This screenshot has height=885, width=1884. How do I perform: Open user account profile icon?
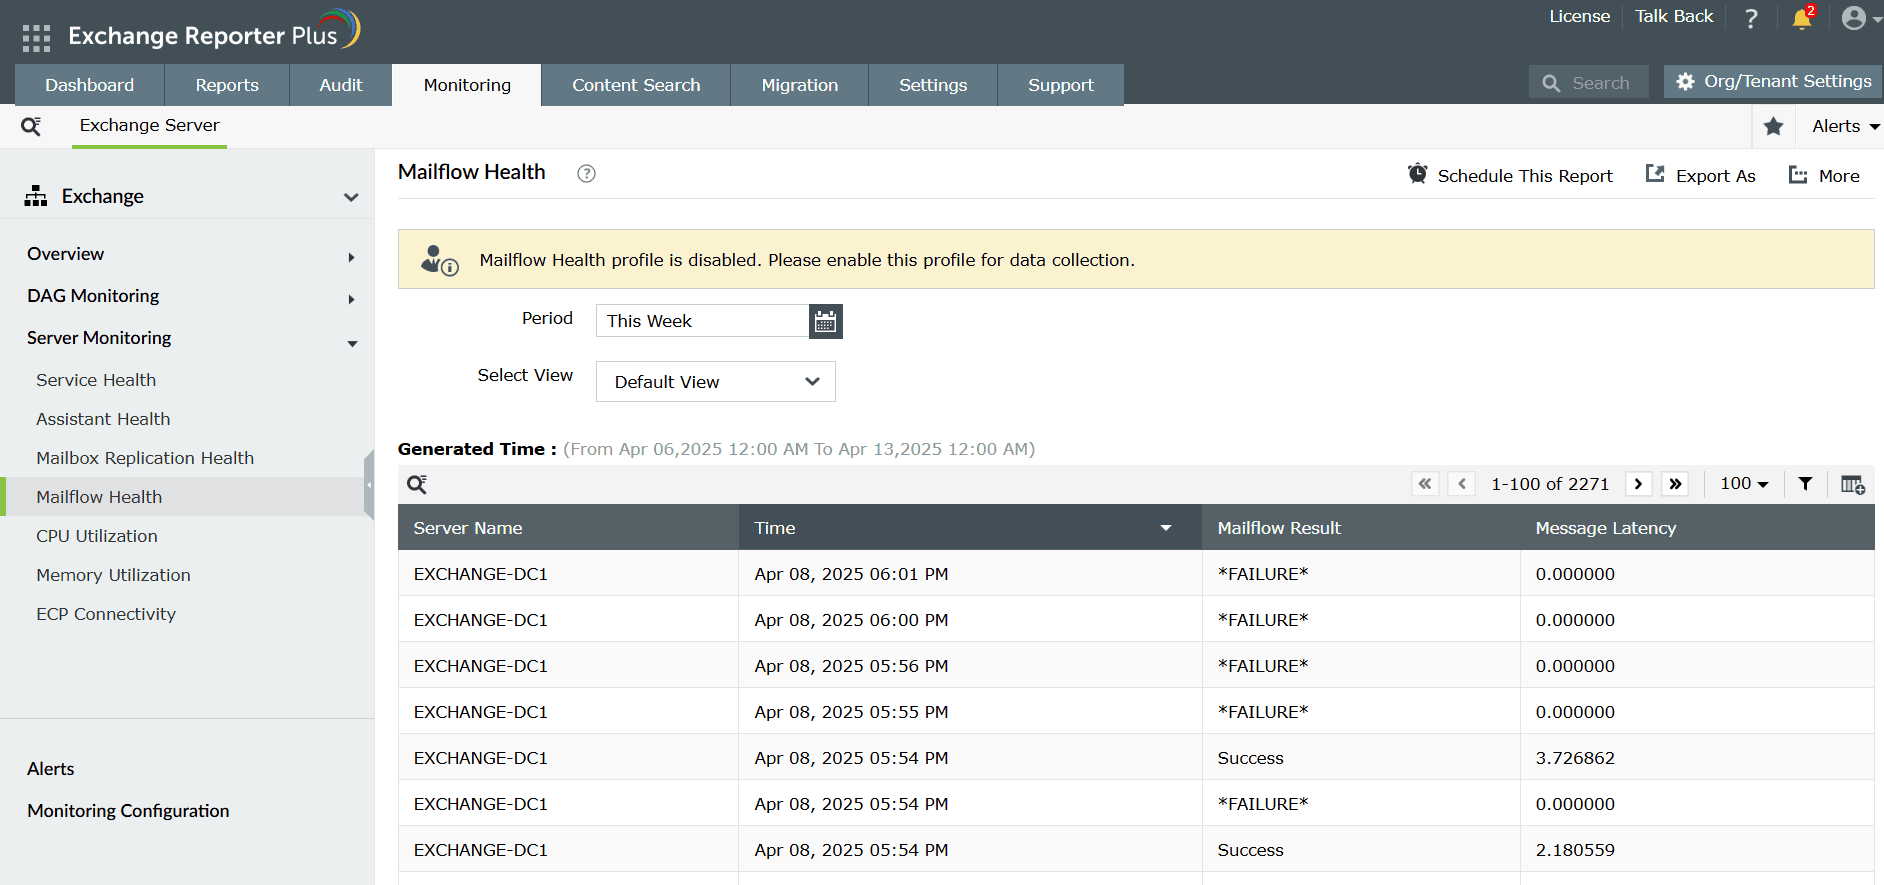[1854, 18]
